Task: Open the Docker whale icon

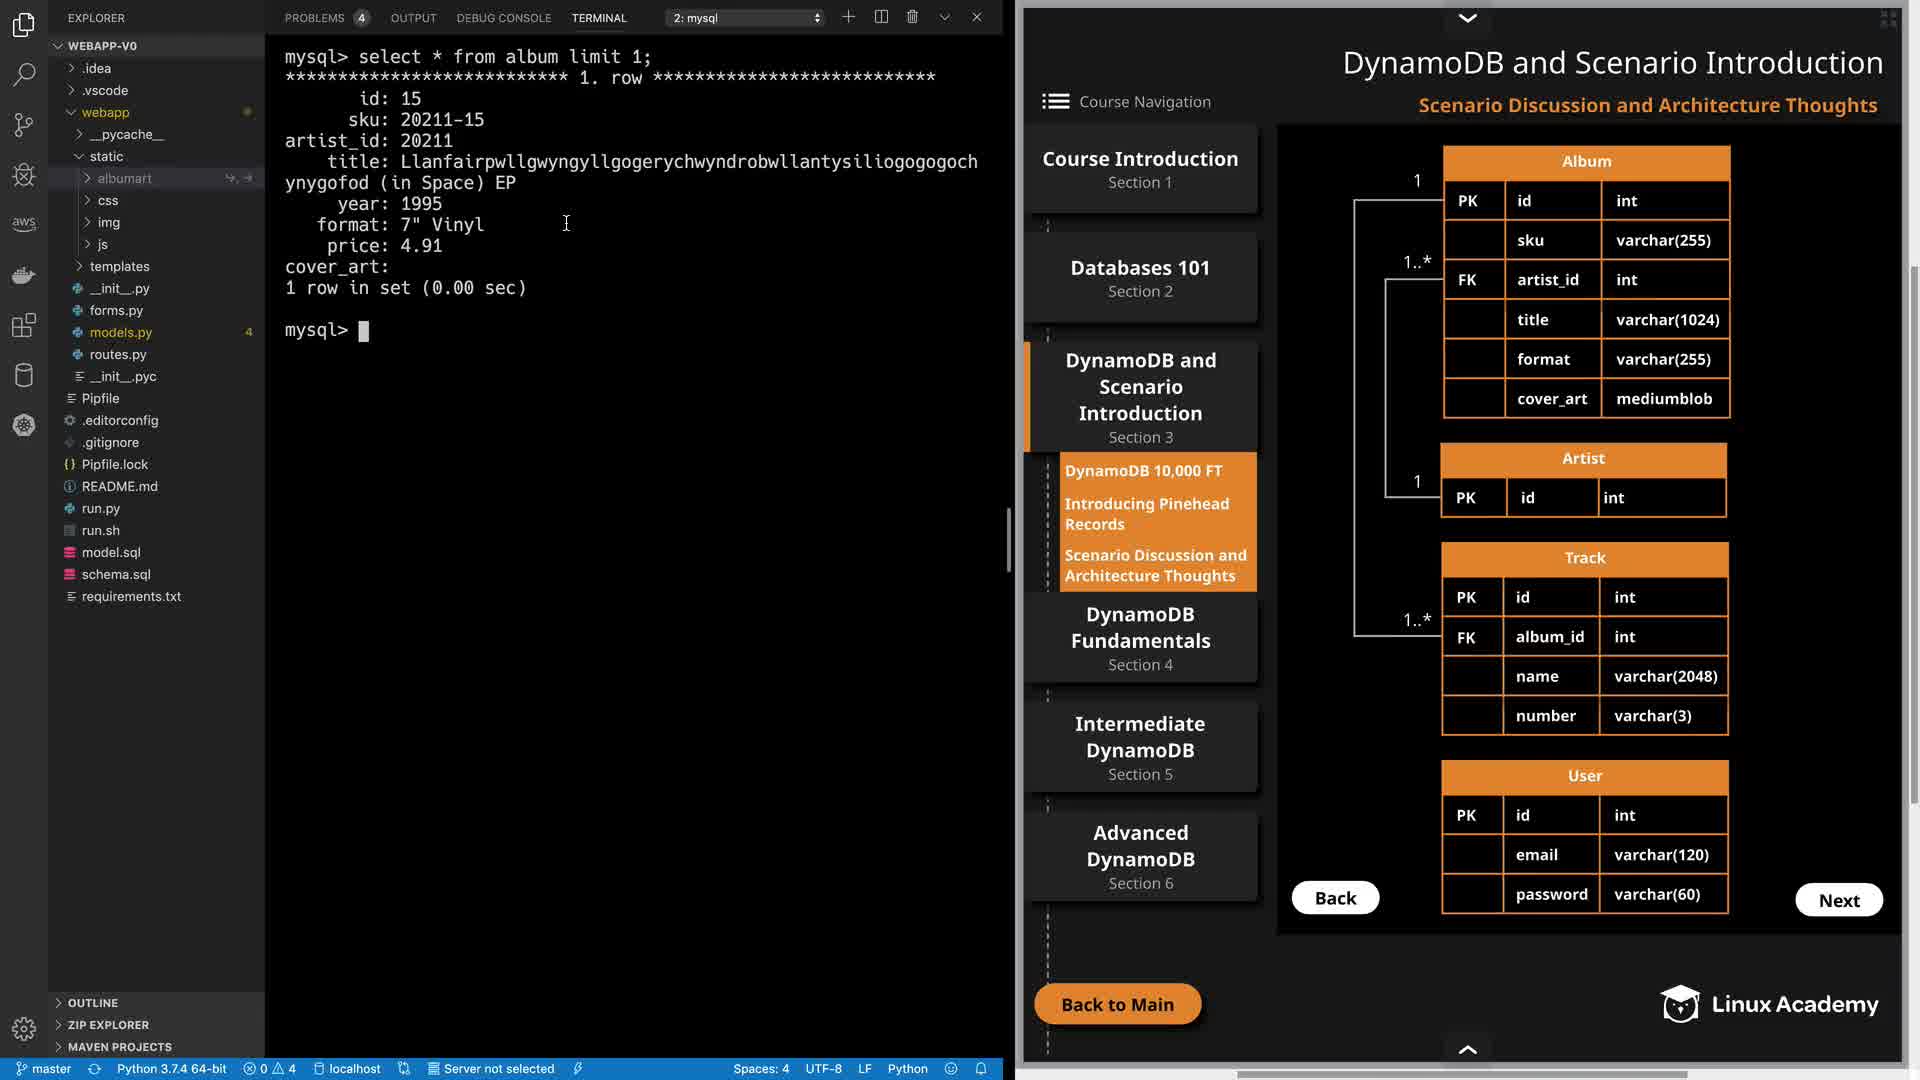Action: click(24, 275)
